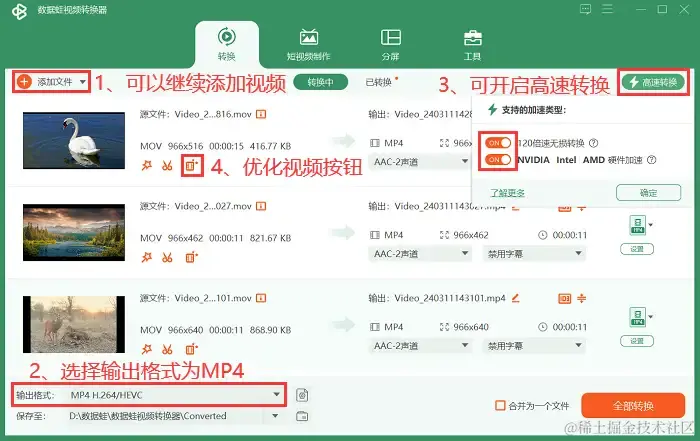Click the "821.67 KB" file size text

click(270, 238)
